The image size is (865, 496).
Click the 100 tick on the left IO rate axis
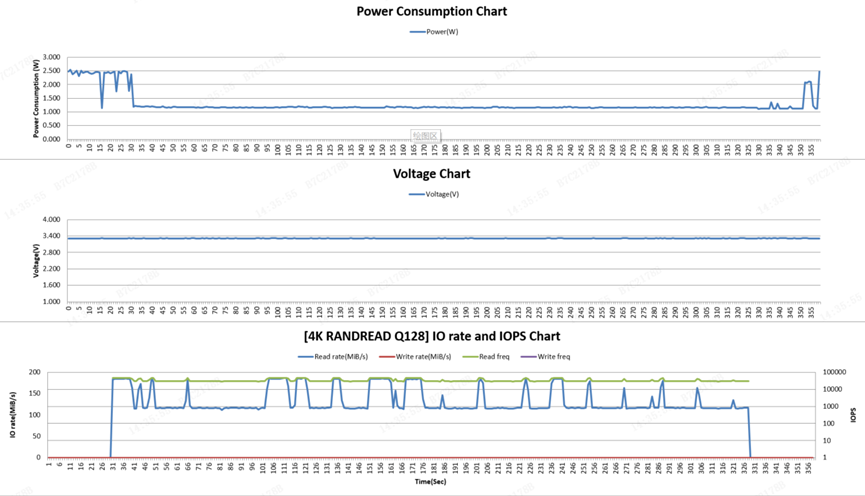[x=35, y=415]
